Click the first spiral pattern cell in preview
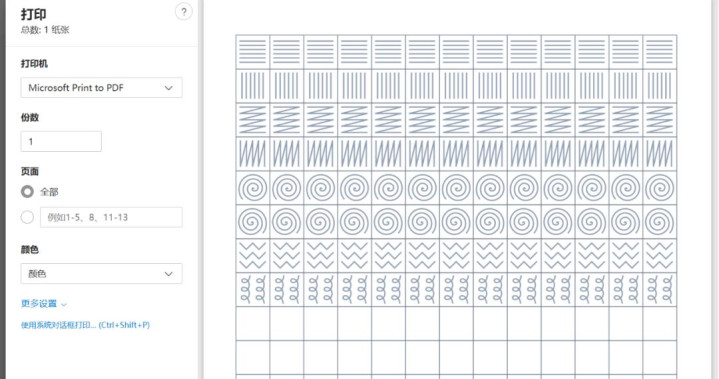The image size is (719, 379). [x=253, y=188]
